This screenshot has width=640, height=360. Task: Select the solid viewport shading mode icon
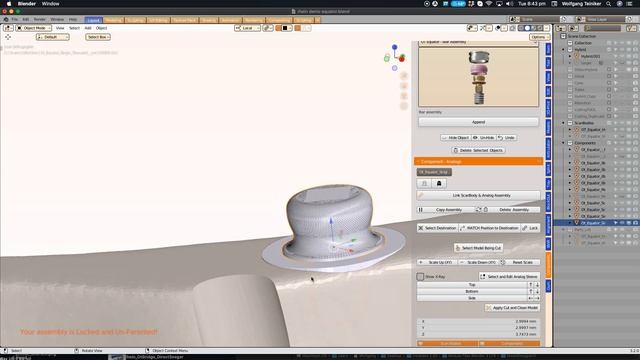pyautogui.click(x=527, y=28)
